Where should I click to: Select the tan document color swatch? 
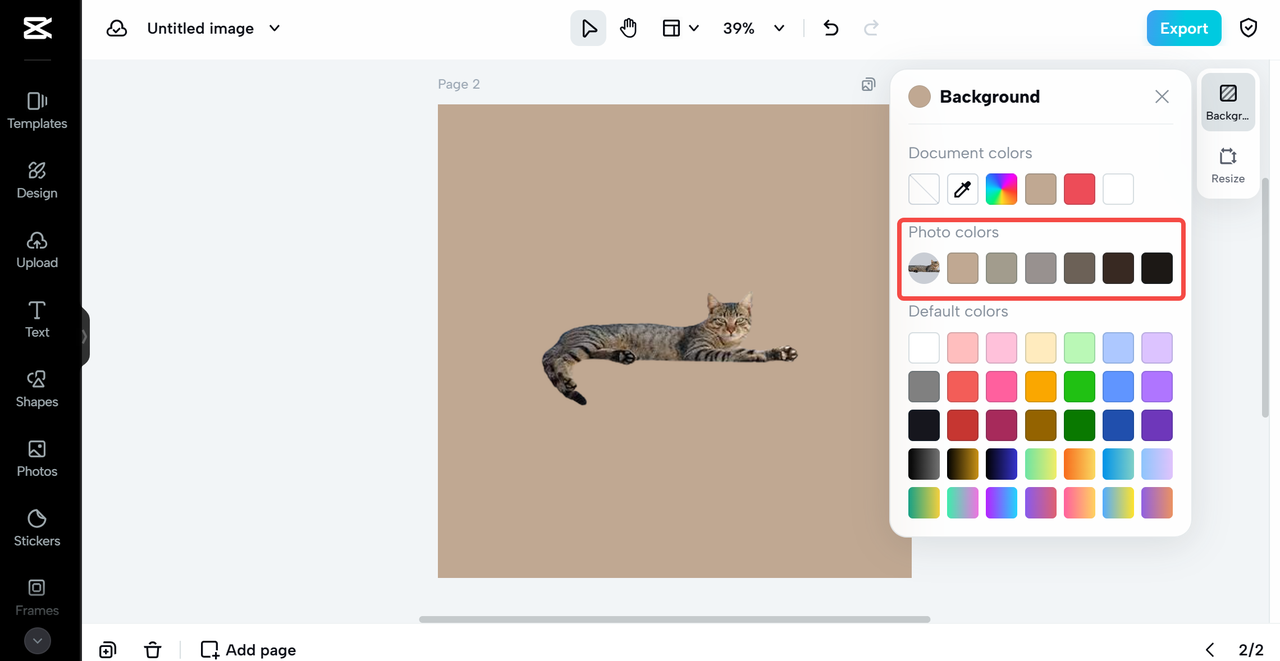(x=1041, y=189)
